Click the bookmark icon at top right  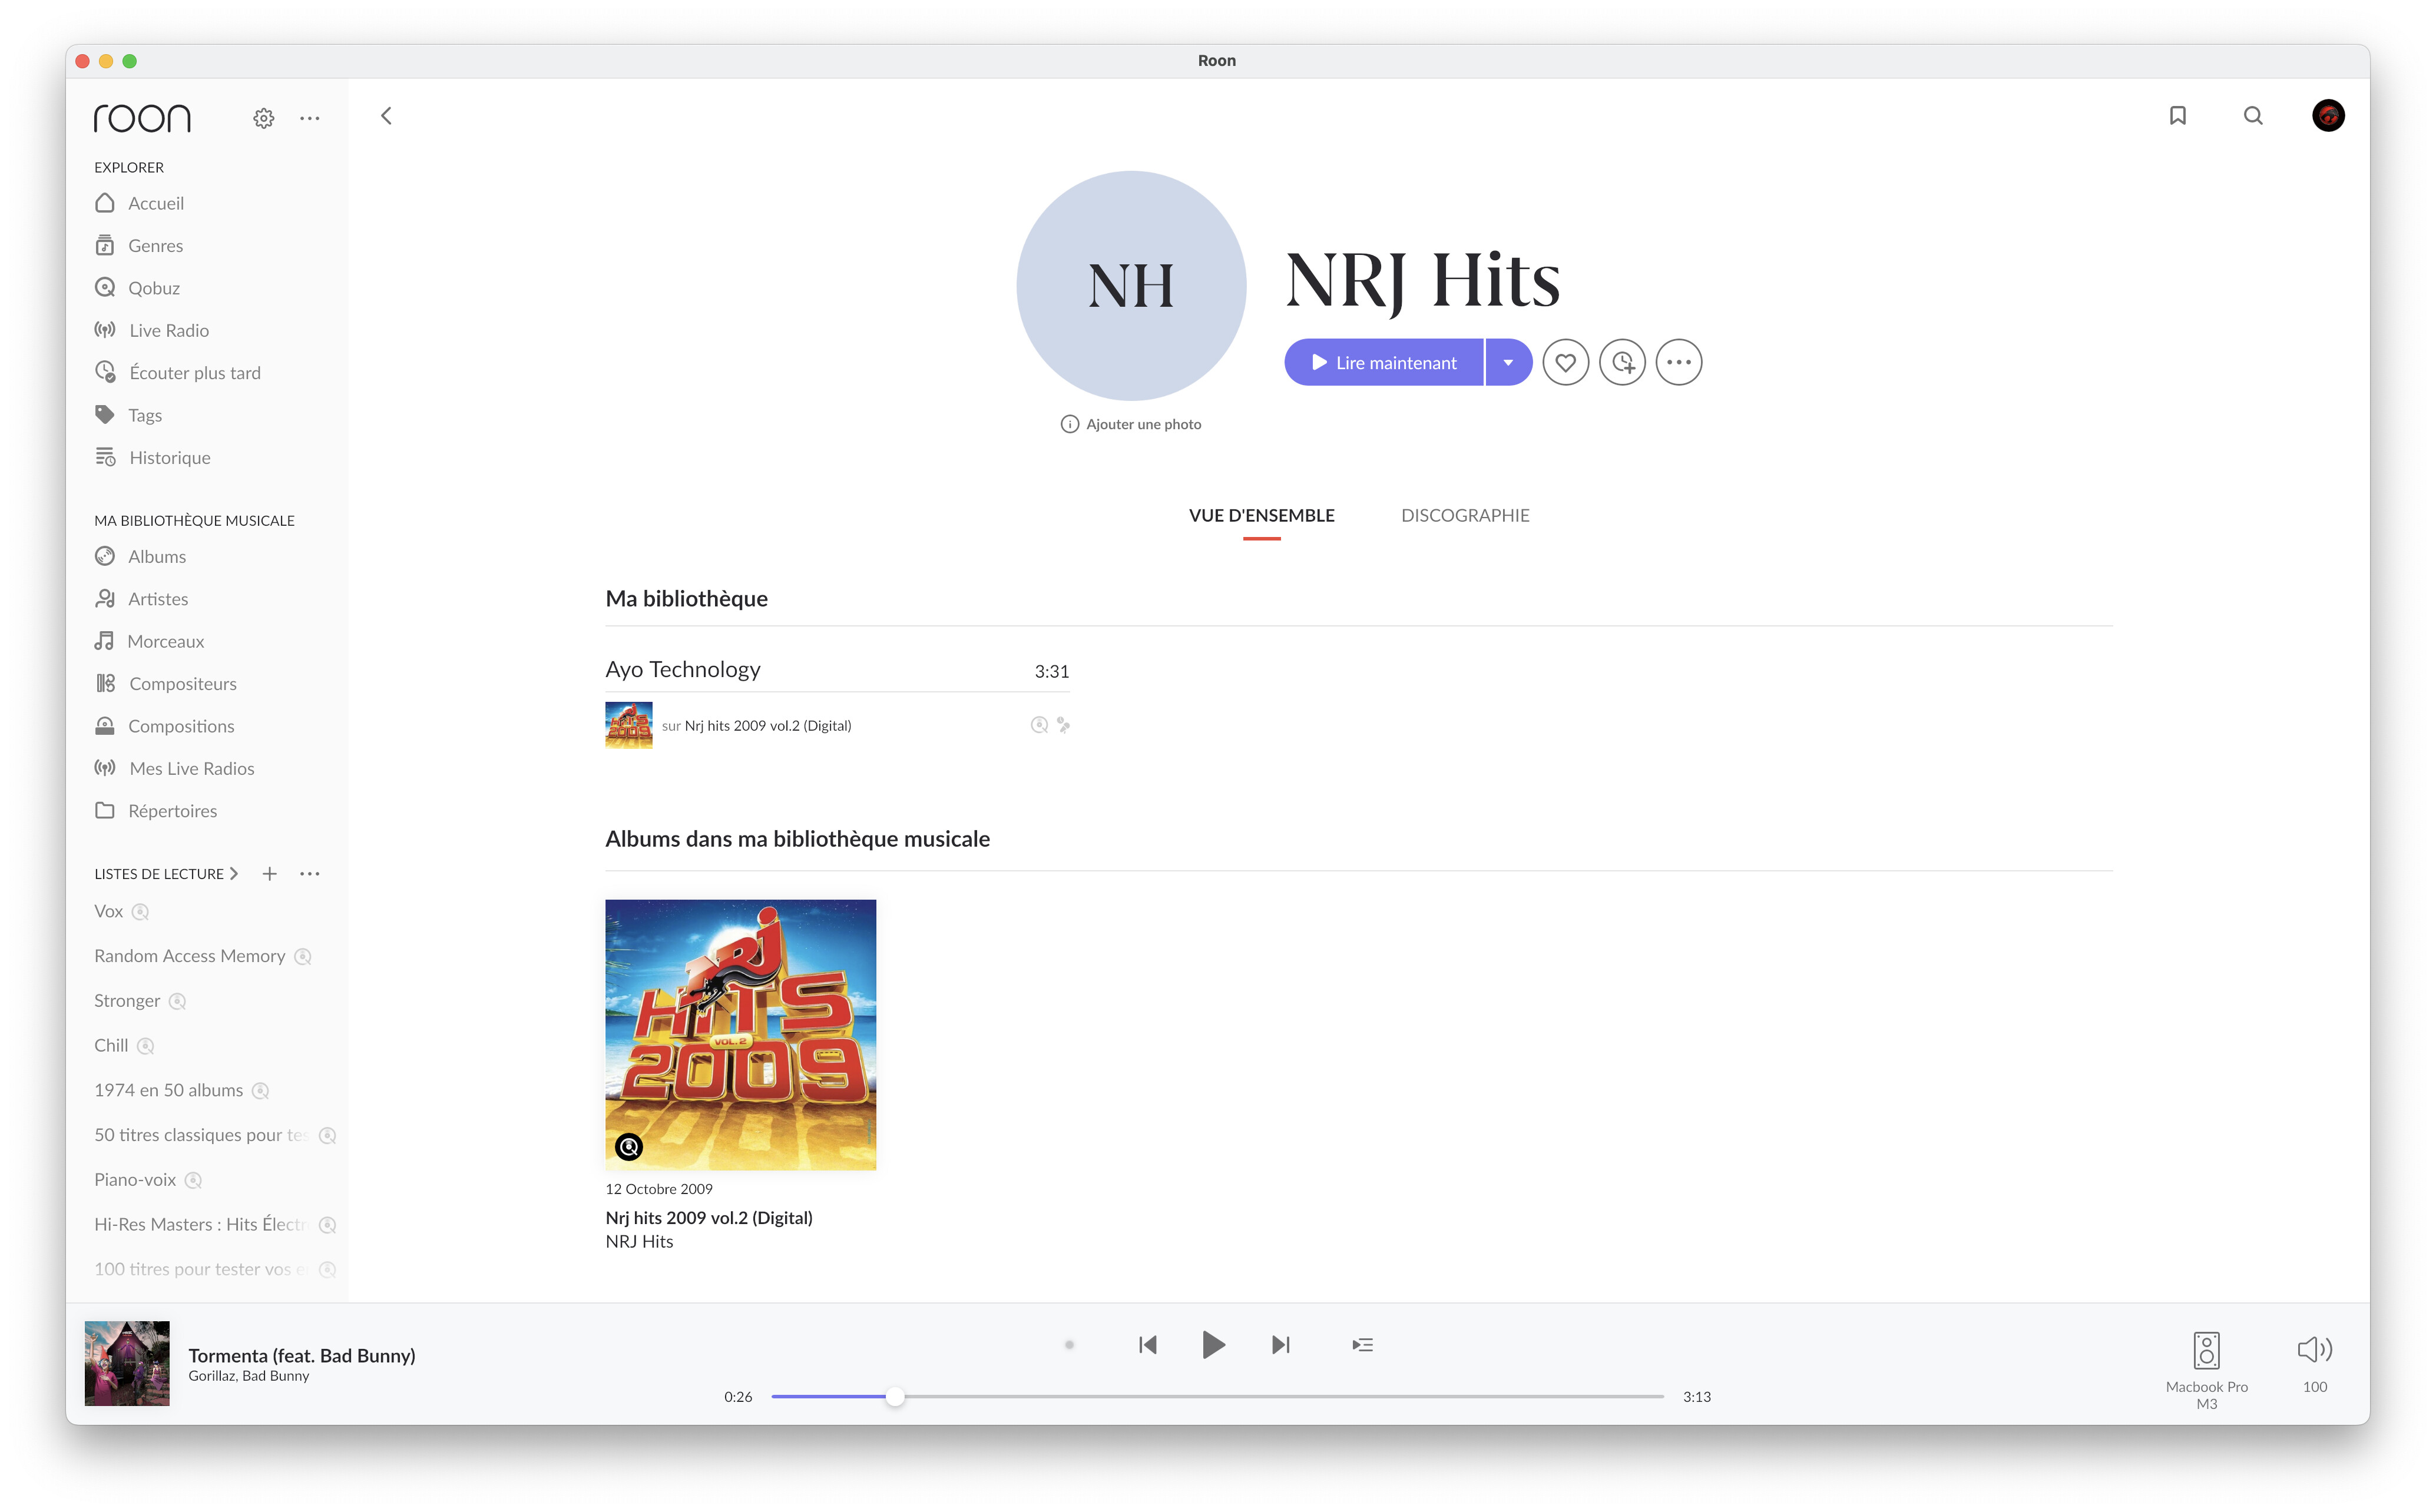click(x=2177, y=116)
